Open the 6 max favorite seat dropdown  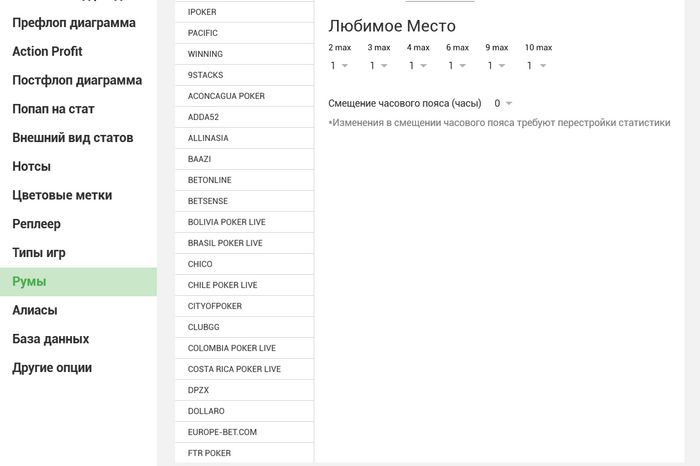tap(457, 66)
